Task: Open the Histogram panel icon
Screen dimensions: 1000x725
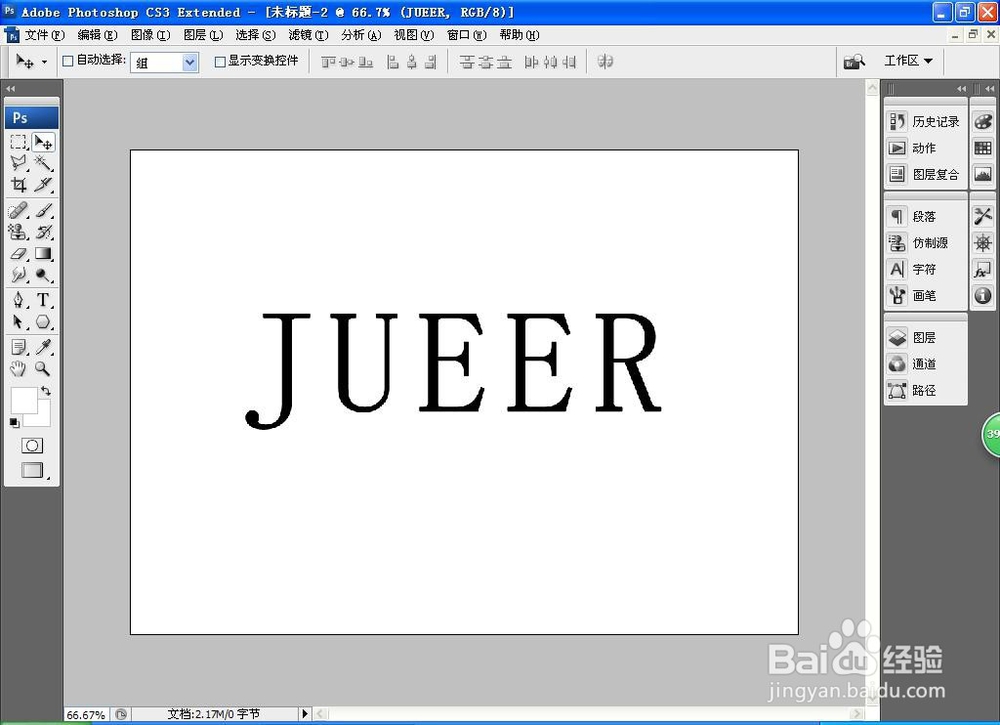Action: [983, 174]
